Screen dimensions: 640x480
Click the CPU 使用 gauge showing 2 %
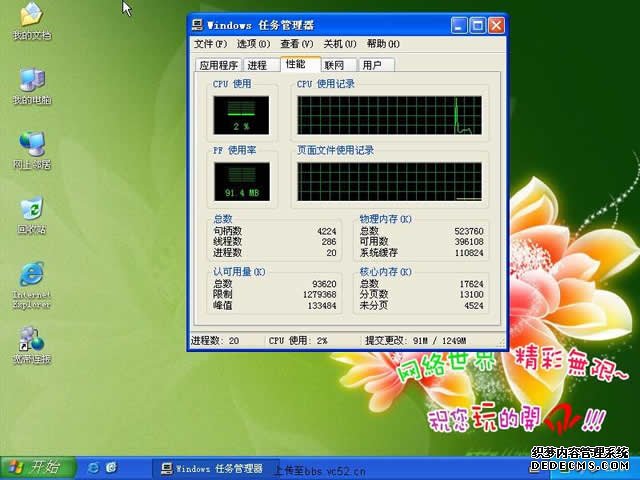point(241,116)
